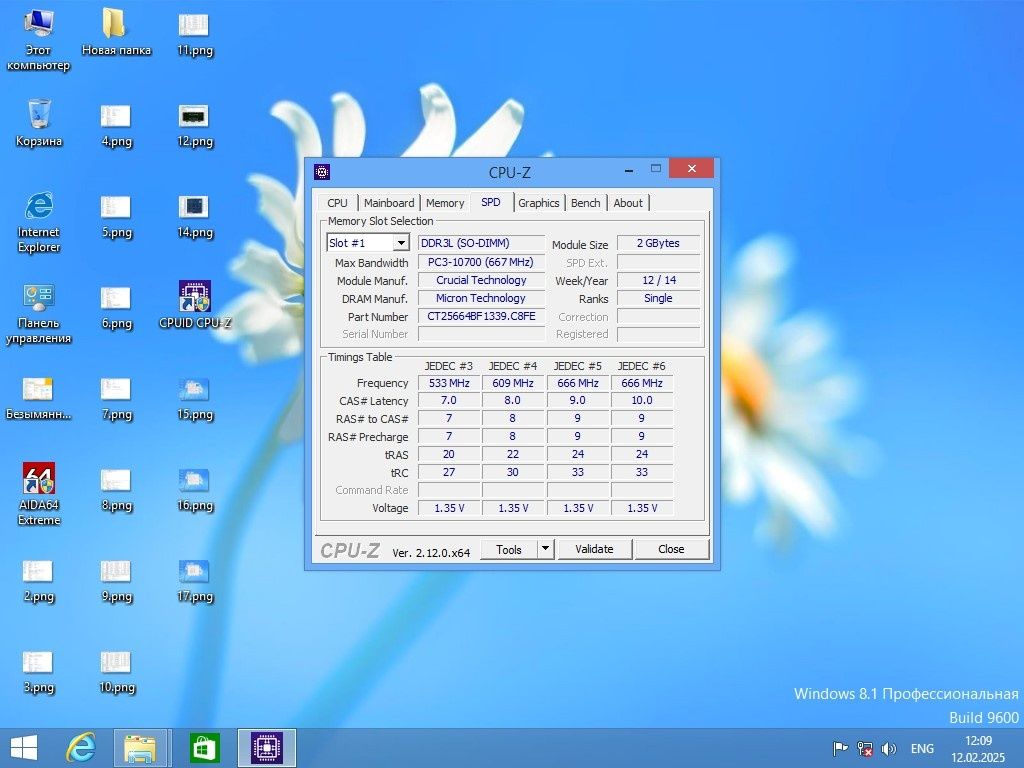Click the ENG input language indicator
This screenshot has height=768, width=1024.
(922, 748)
